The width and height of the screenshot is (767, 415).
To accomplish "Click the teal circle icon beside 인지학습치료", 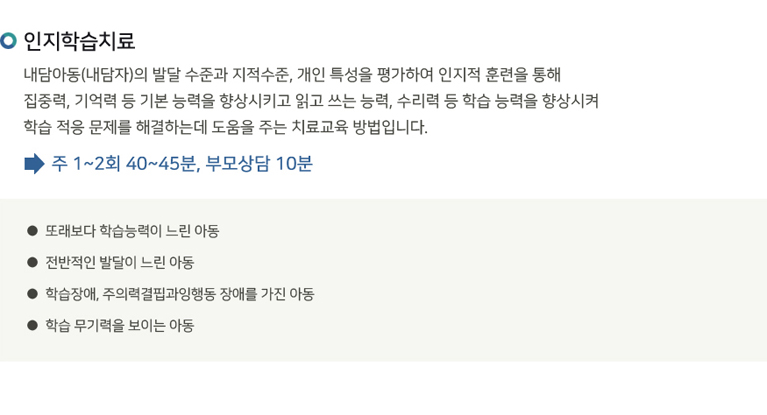I will [8, 41].
